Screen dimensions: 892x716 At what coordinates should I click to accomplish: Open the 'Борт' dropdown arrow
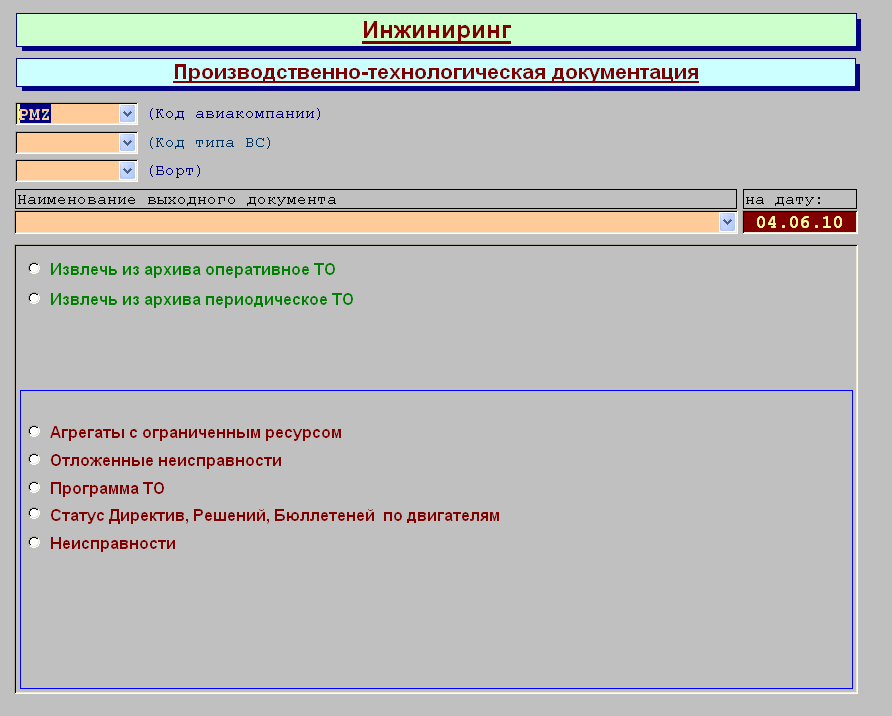tap(127, 171)
